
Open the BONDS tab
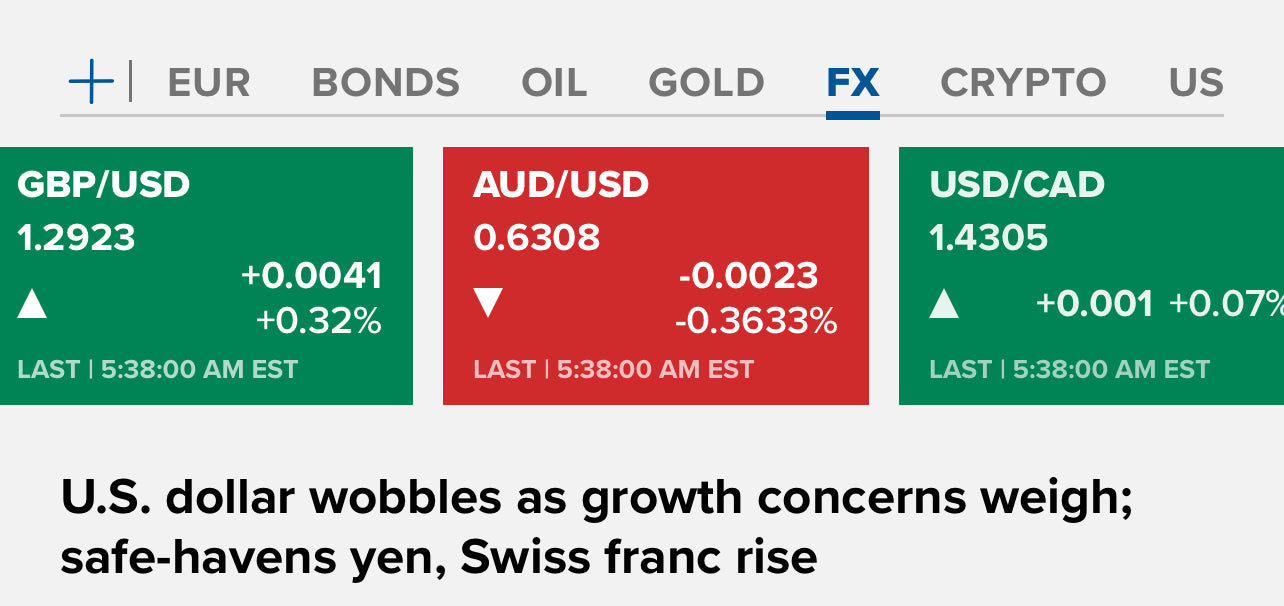386,83
